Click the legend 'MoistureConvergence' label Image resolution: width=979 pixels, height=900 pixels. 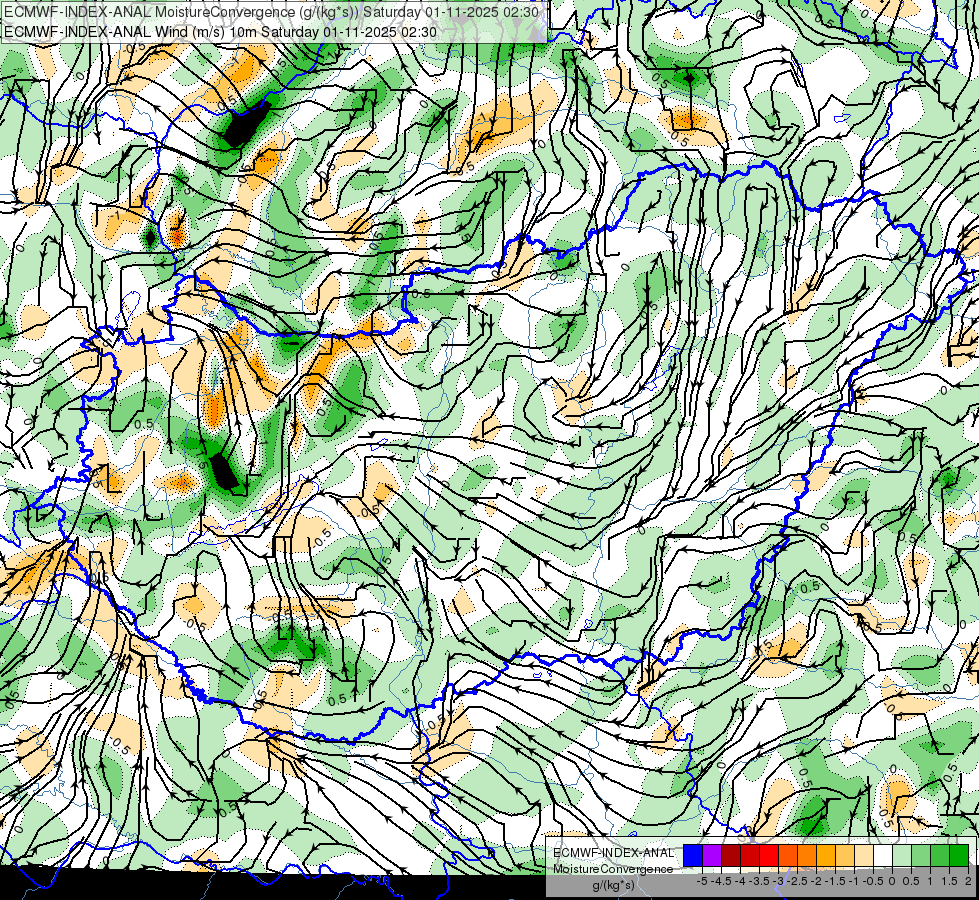pyautogui.click(x=613, y=869)
